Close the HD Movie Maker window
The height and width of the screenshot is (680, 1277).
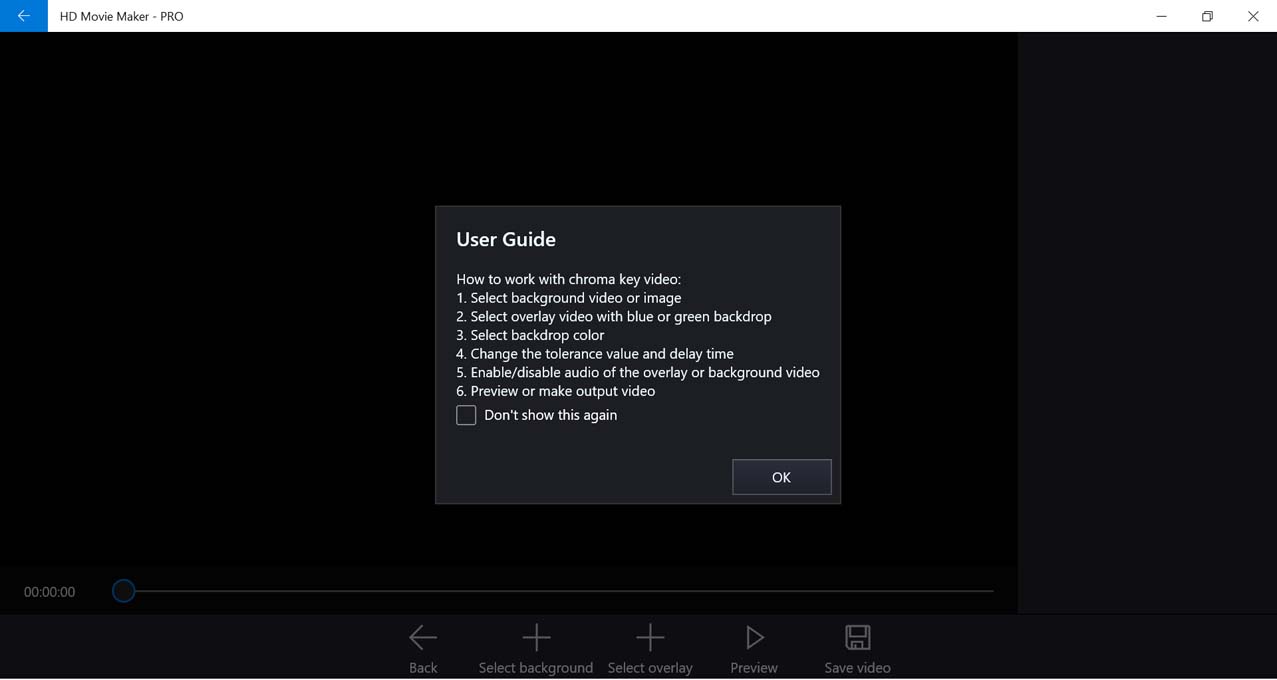(1253, 16)
